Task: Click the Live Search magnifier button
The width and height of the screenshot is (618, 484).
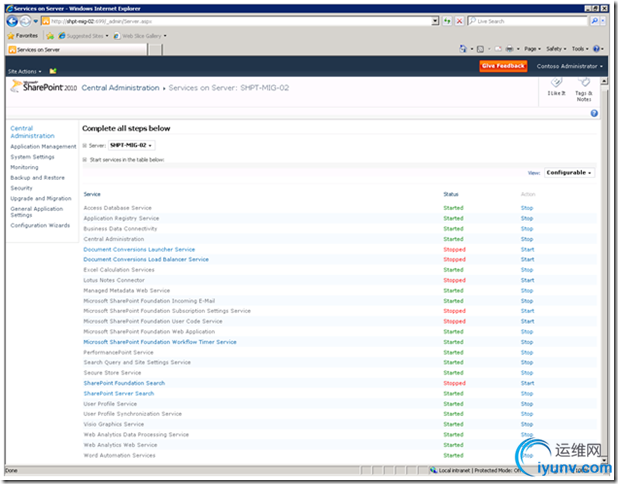Action: click(x=594, y=21)
